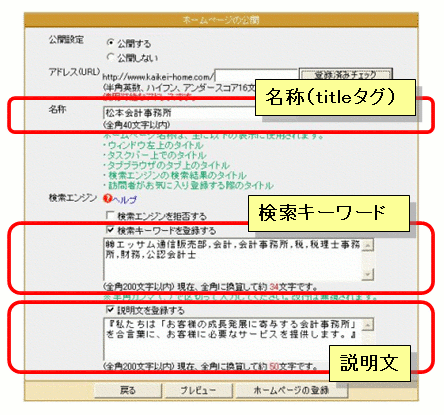444x415 pixels.
Task: Click inside the description text area
Action: coord(233,339)
